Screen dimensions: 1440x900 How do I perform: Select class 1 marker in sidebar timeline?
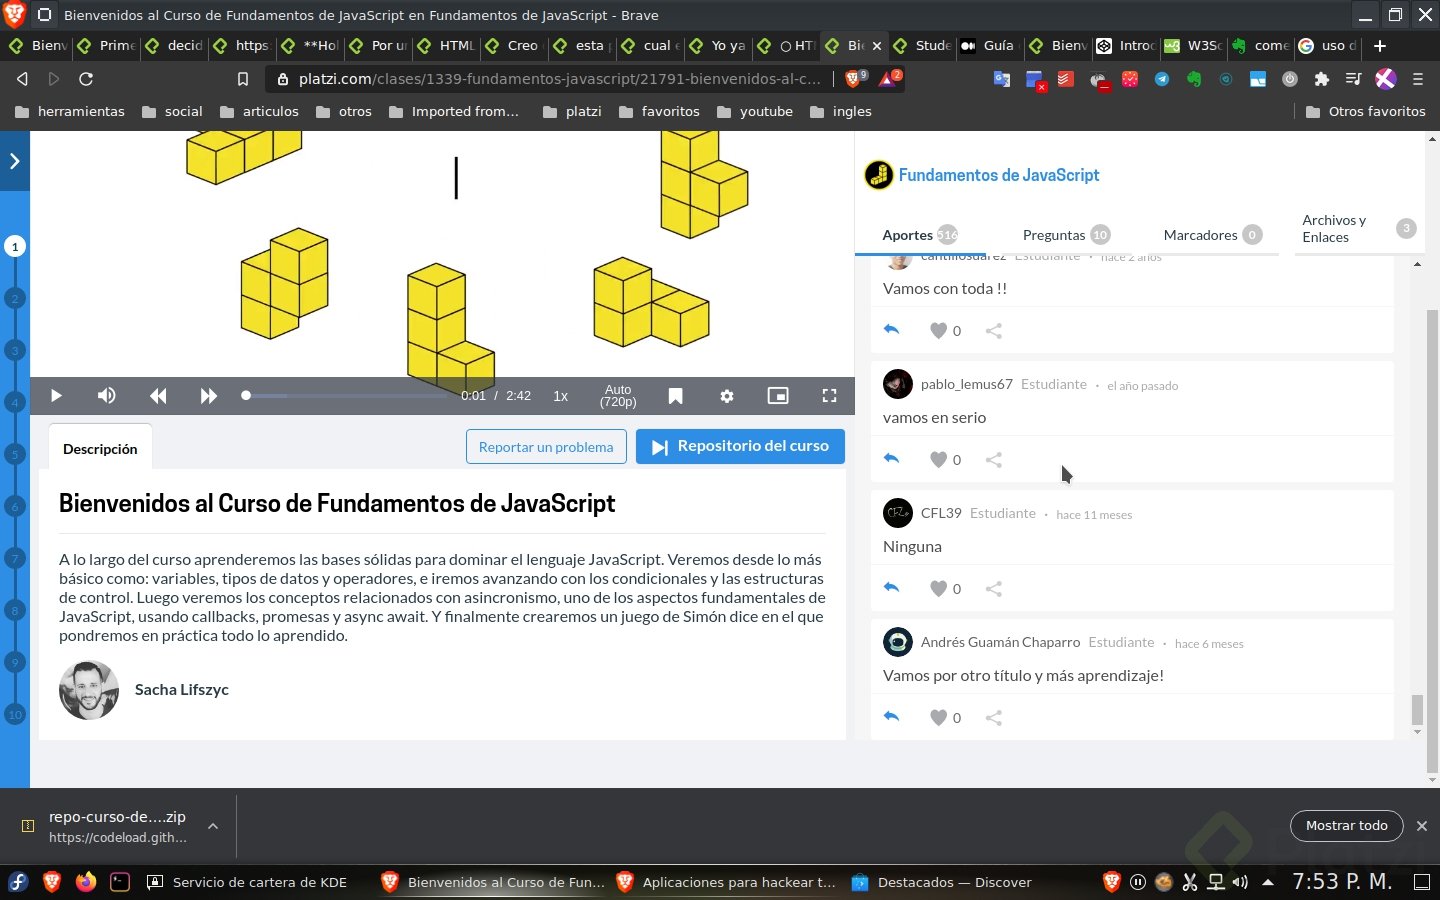[x=15, y=246]
